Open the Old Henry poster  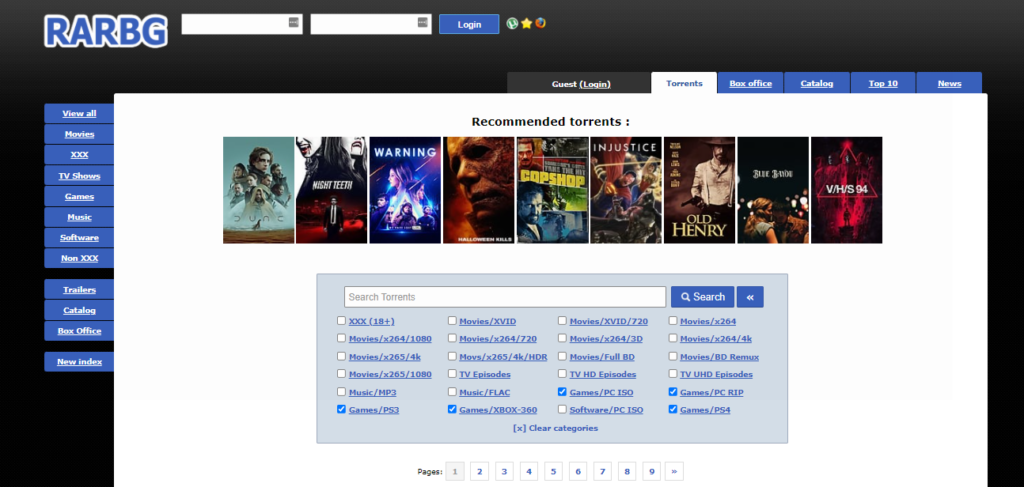699,190
